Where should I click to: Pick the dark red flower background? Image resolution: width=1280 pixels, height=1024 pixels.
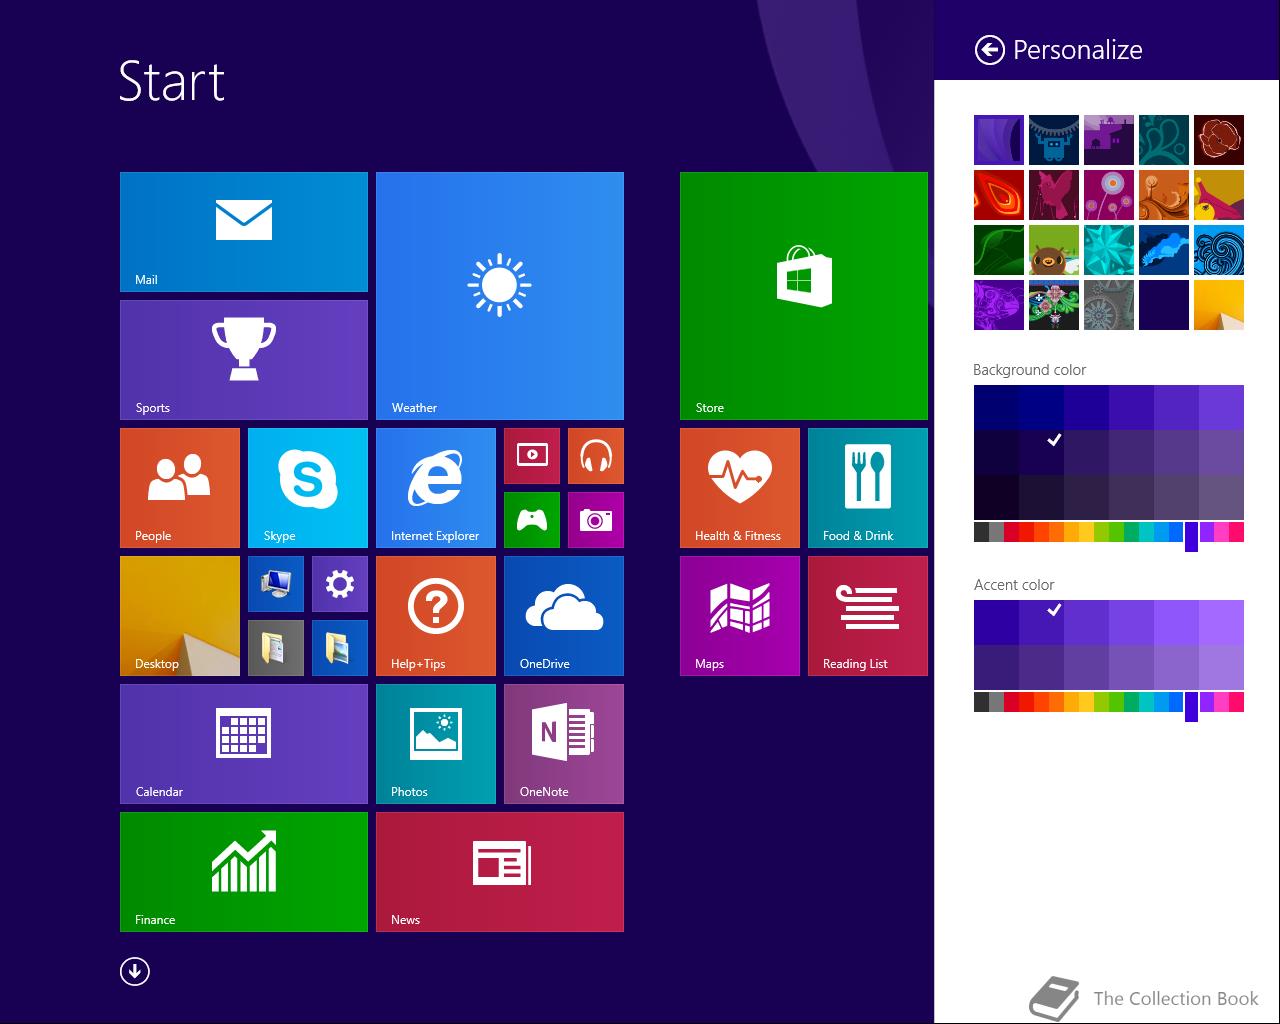(1219, 140)
